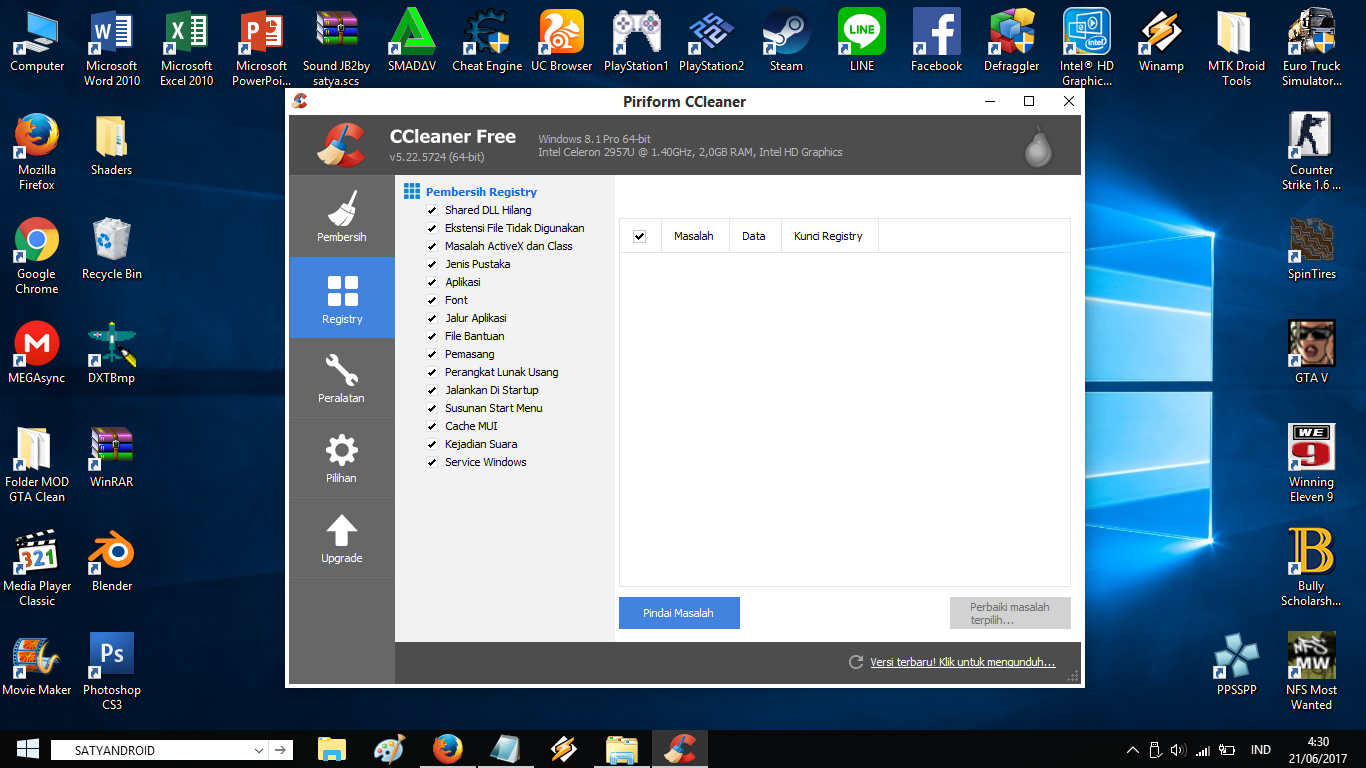Select the PPSSPP desktop icon
Viewport: 1366px width, 768px height.
click(1237, 666)
